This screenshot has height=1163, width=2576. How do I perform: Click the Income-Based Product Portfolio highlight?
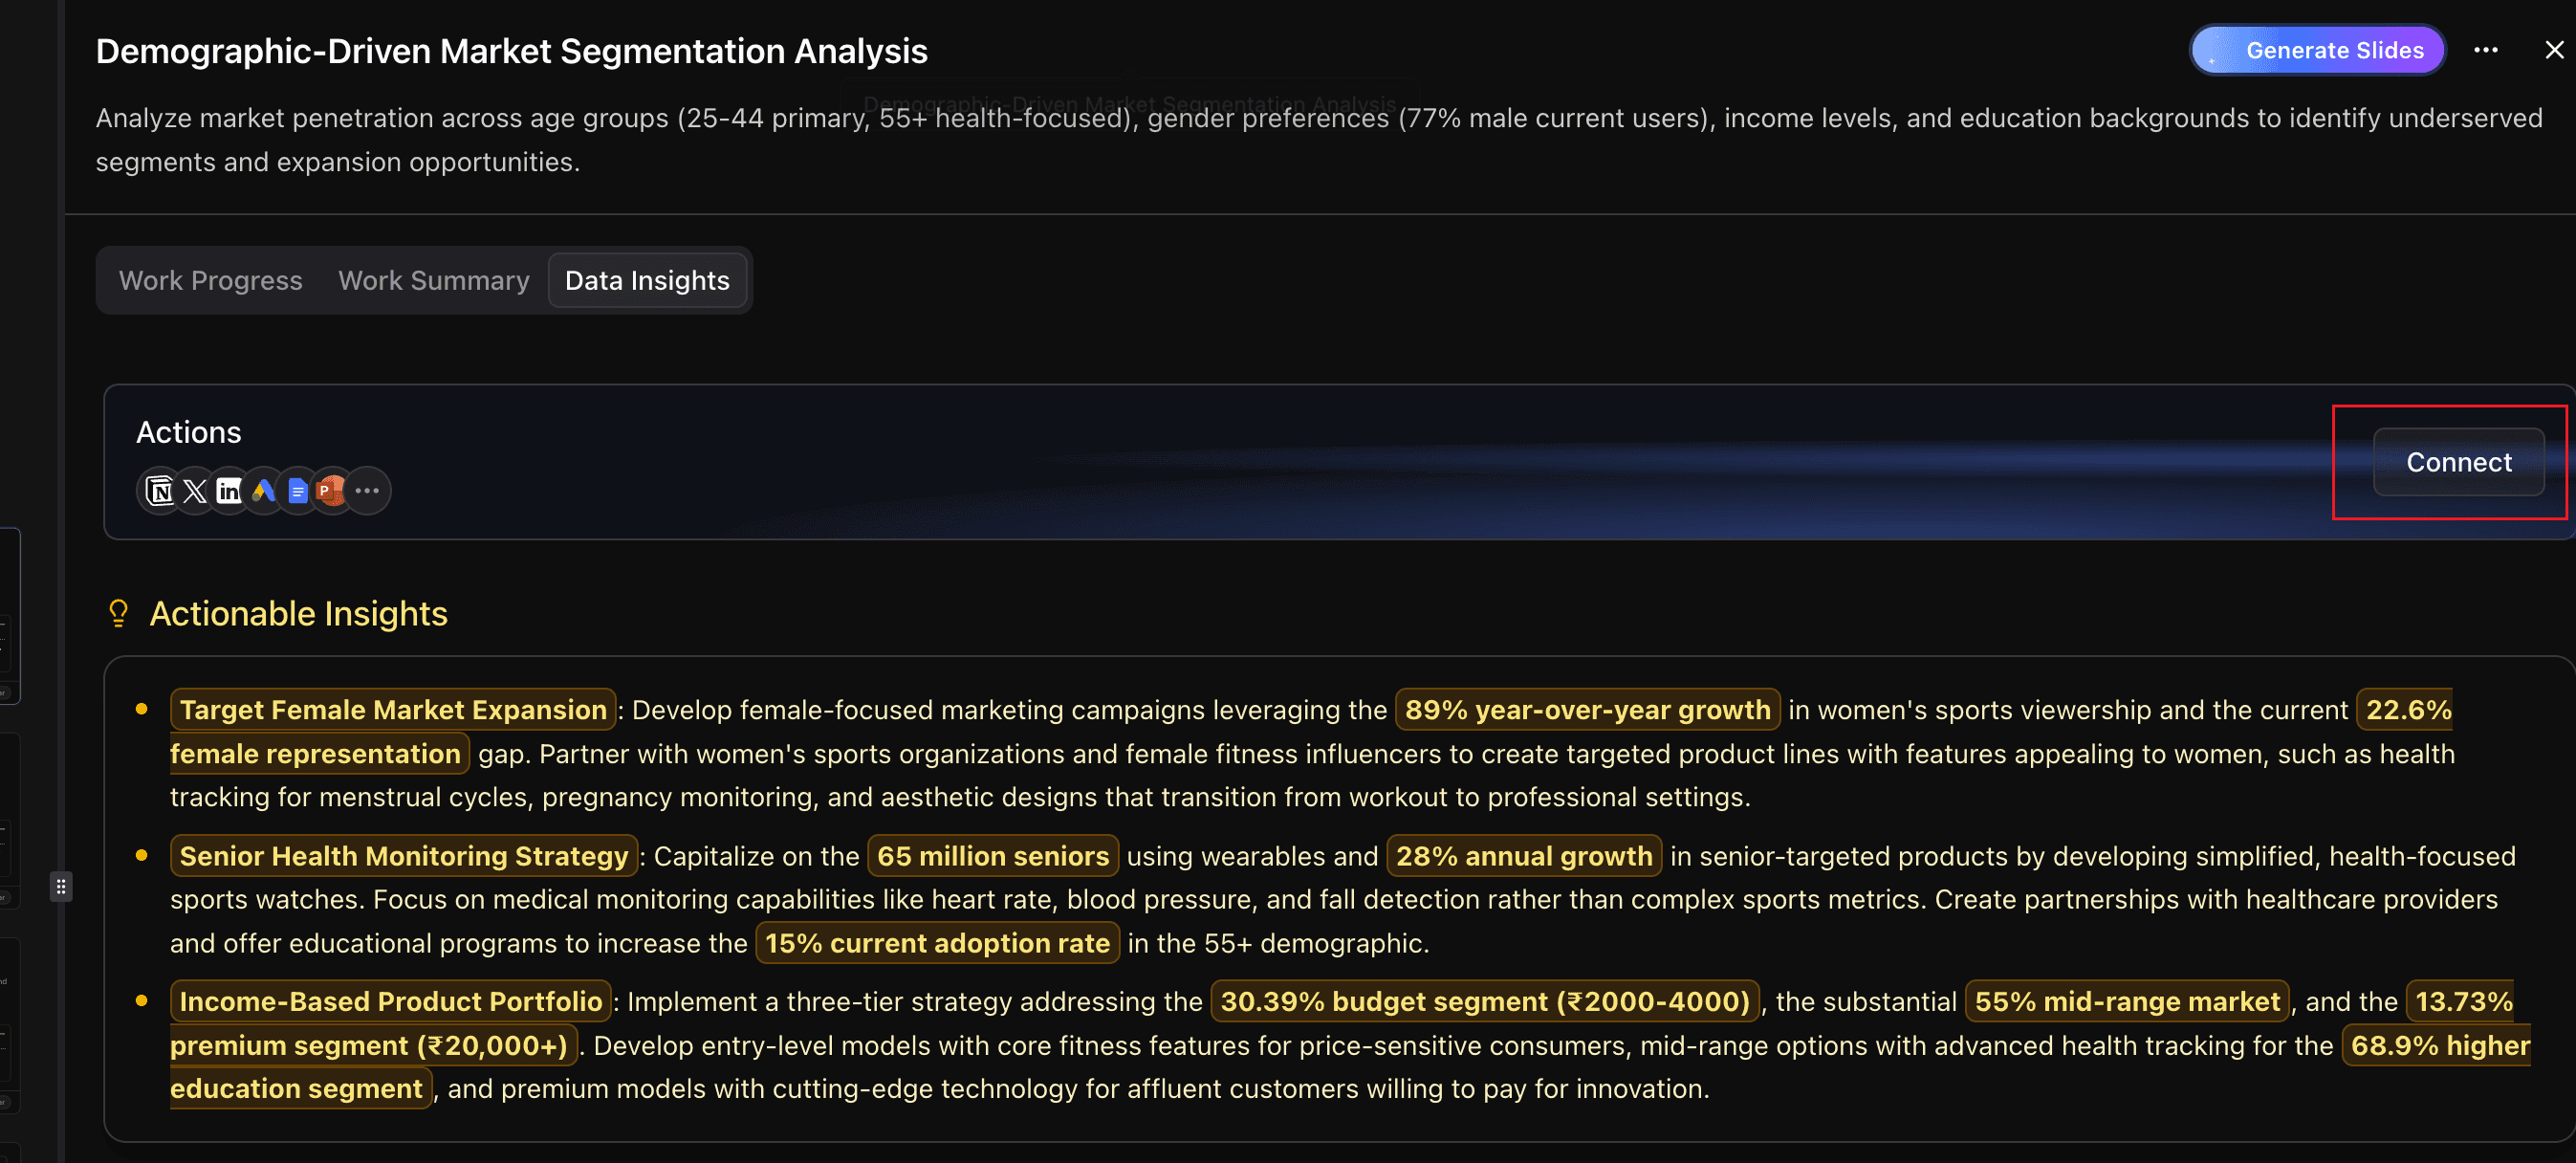[x=390, y=1001]
